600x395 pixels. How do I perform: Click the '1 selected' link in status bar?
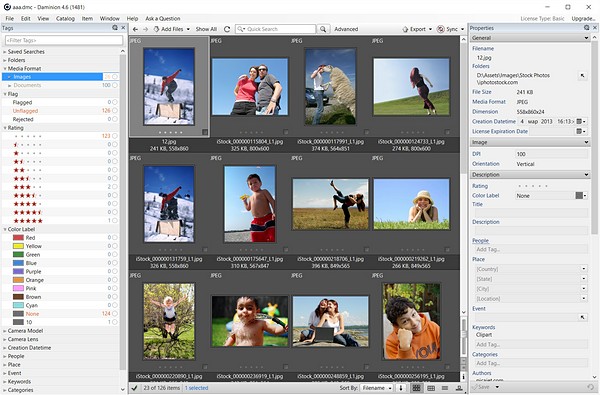[x=196, y=388]
